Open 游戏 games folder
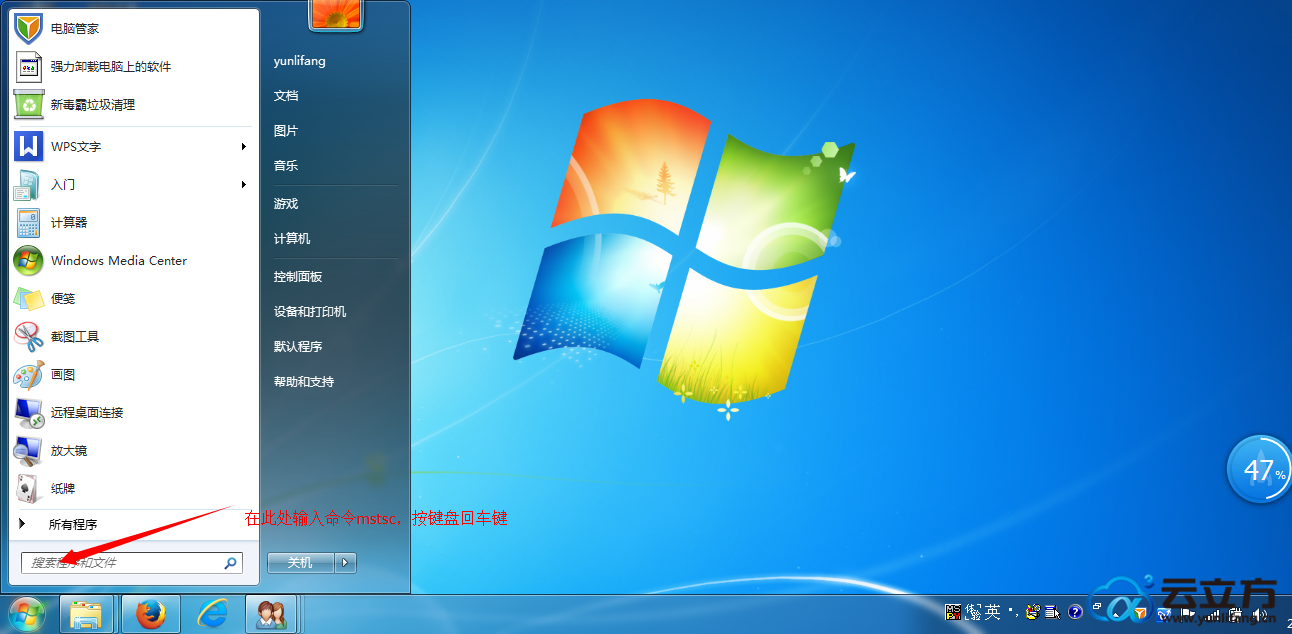This screenshot has height=634, width=1292. [286, 203]
